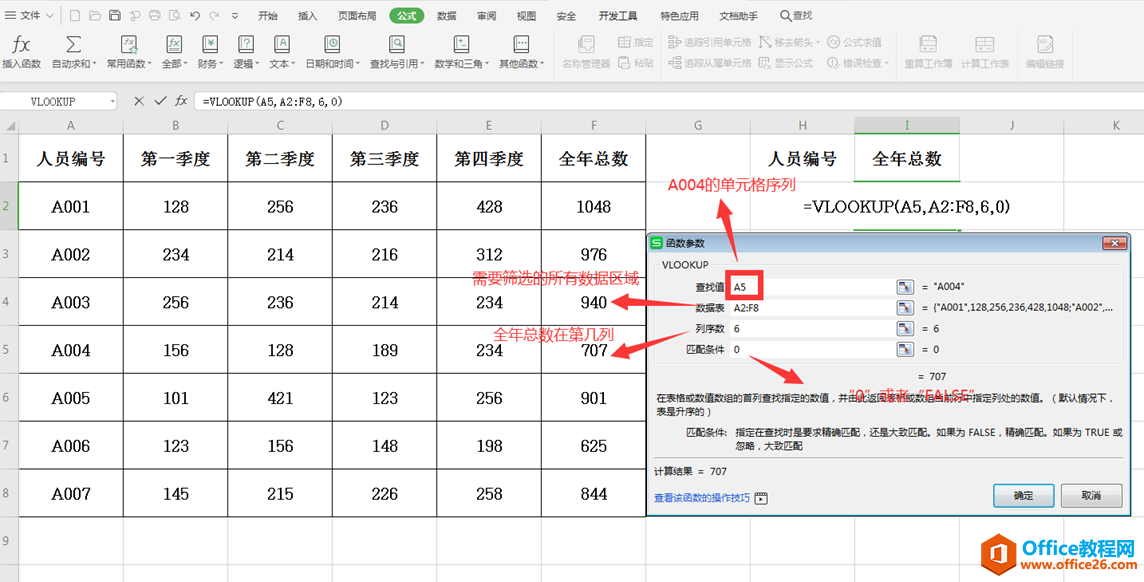Click the 显示公式 toolbar item

coord(786,63)
